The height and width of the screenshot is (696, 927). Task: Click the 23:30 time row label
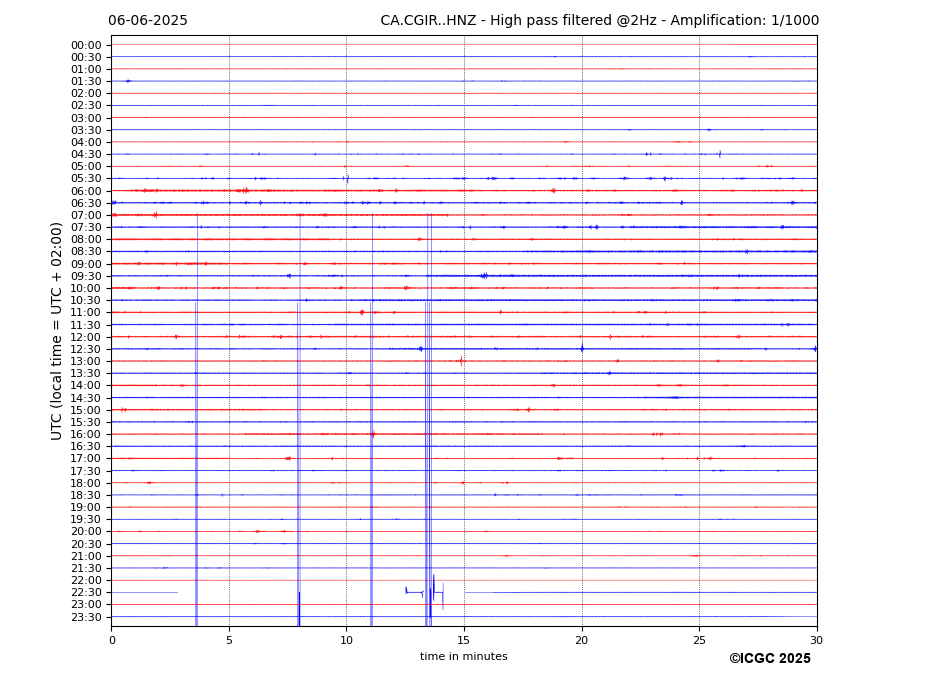click(86, 617)
